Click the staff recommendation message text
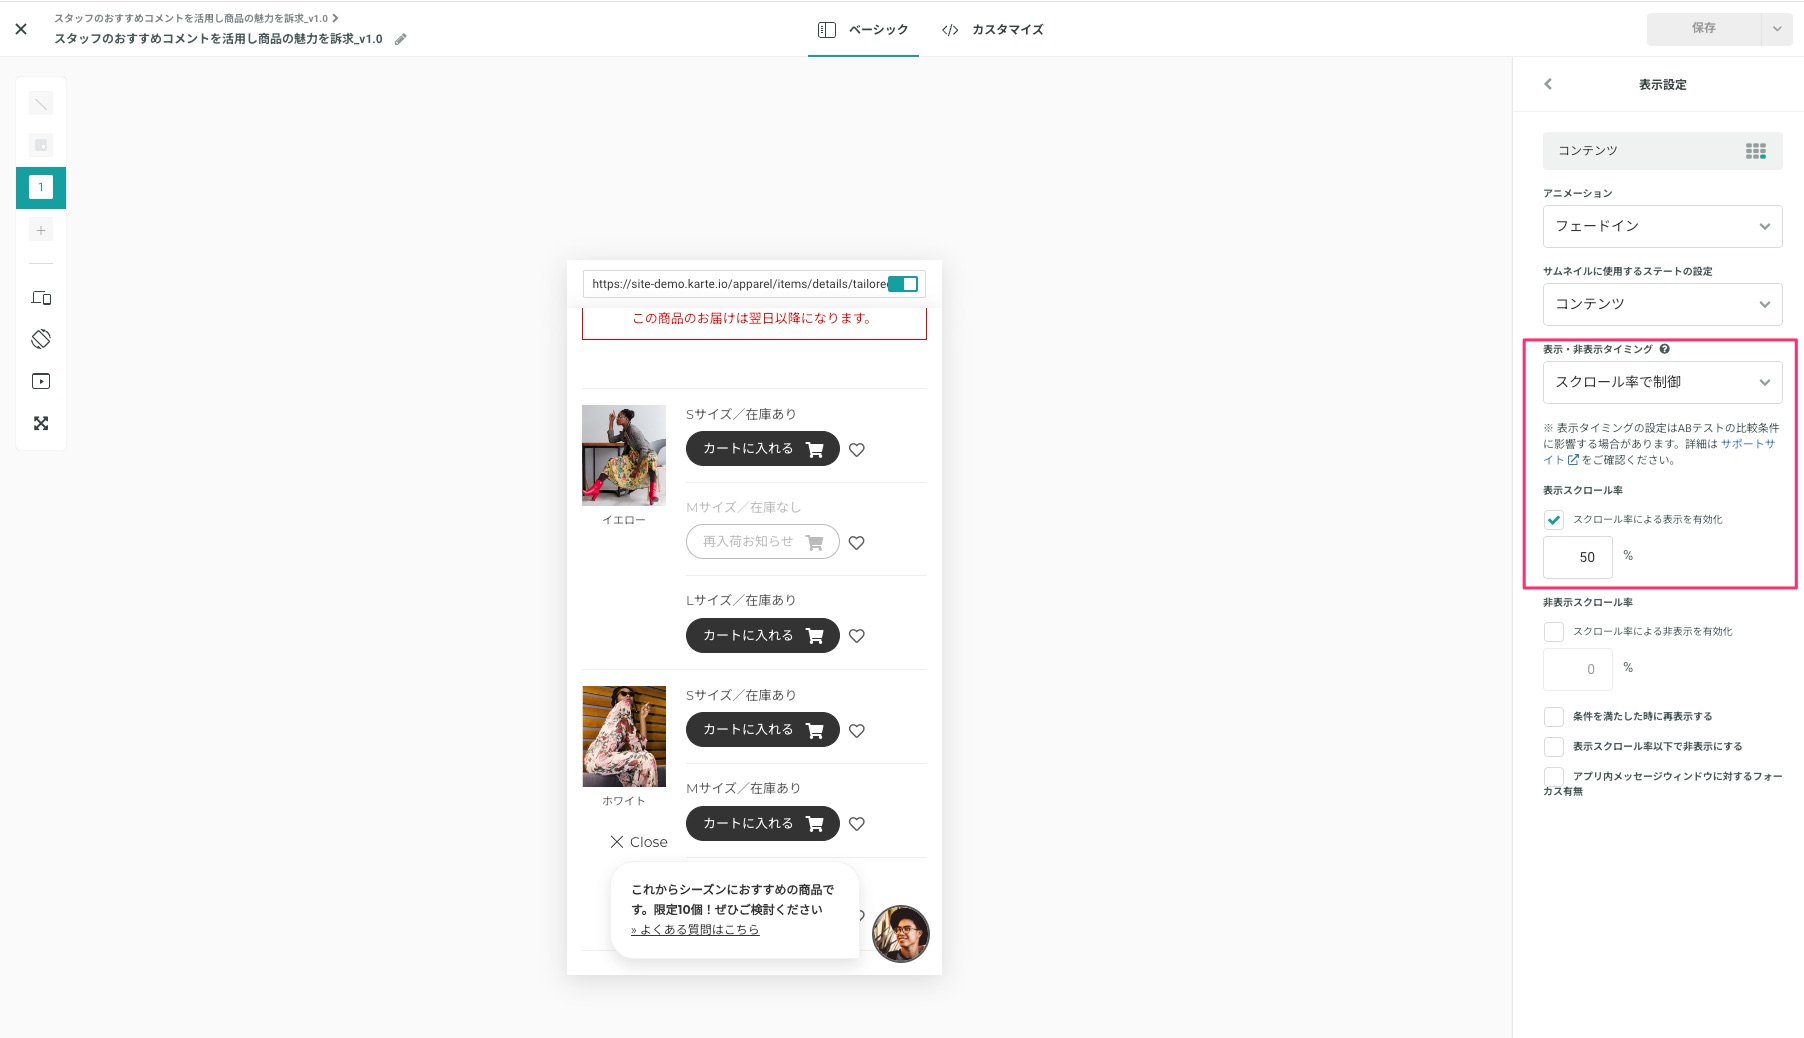Viewport: 1804px width, 1038px height. pyautogui.click(x=732, y=900)
